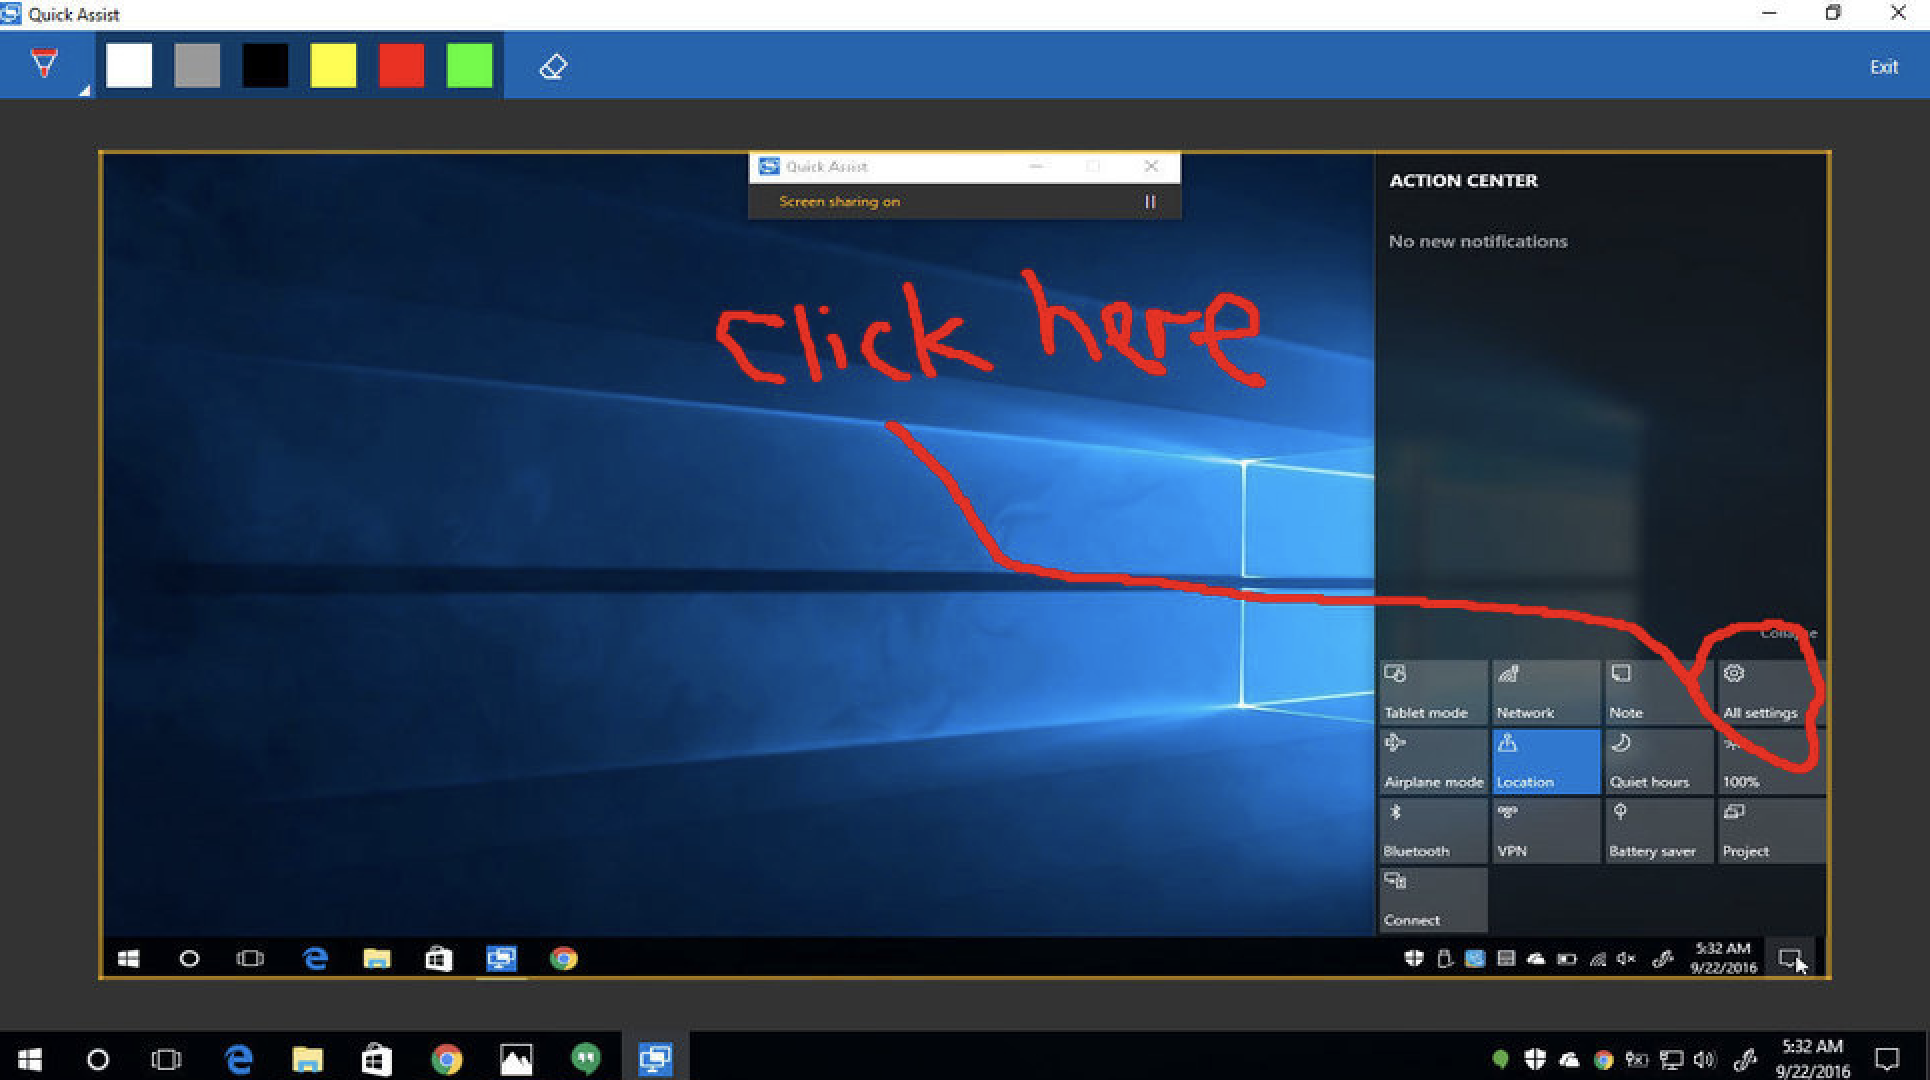Collapse the quick actions list
The width and height of the screenshot is (1930, 1080).
pyautogui.click(x=1788, y=633)
